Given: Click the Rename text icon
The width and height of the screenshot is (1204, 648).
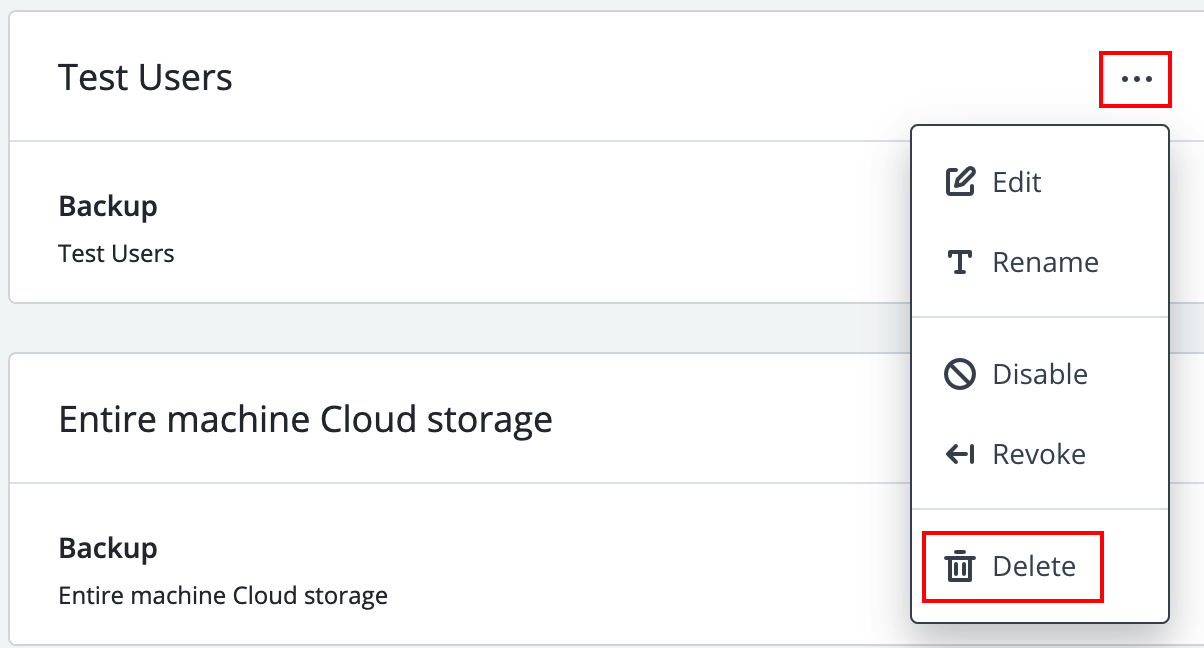Looking at the screenshot, I should click(x=960, y=262).
